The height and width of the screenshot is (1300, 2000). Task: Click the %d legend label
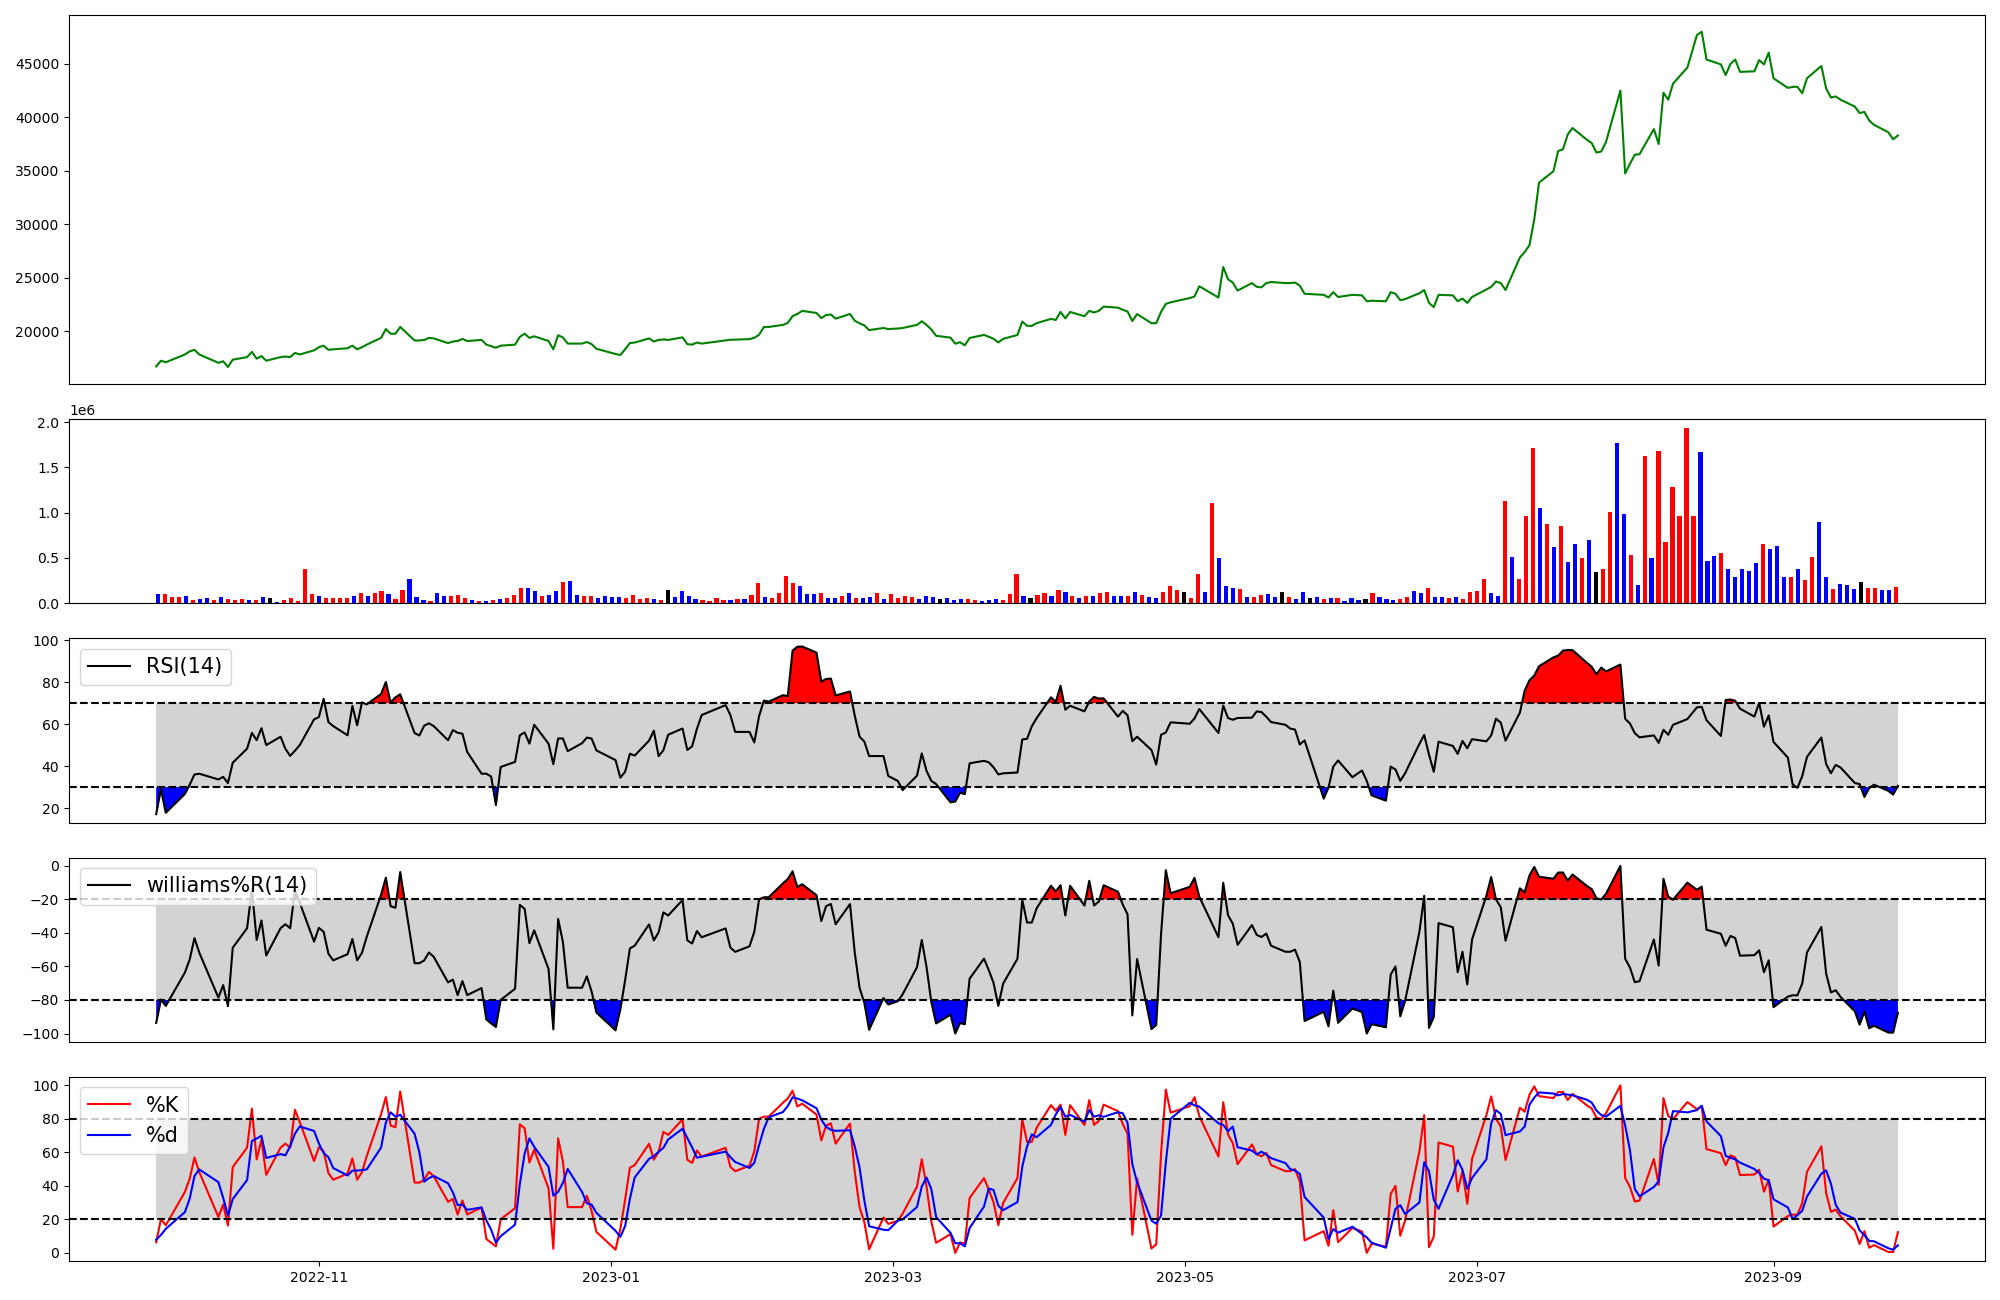(x=162, y=1135)
